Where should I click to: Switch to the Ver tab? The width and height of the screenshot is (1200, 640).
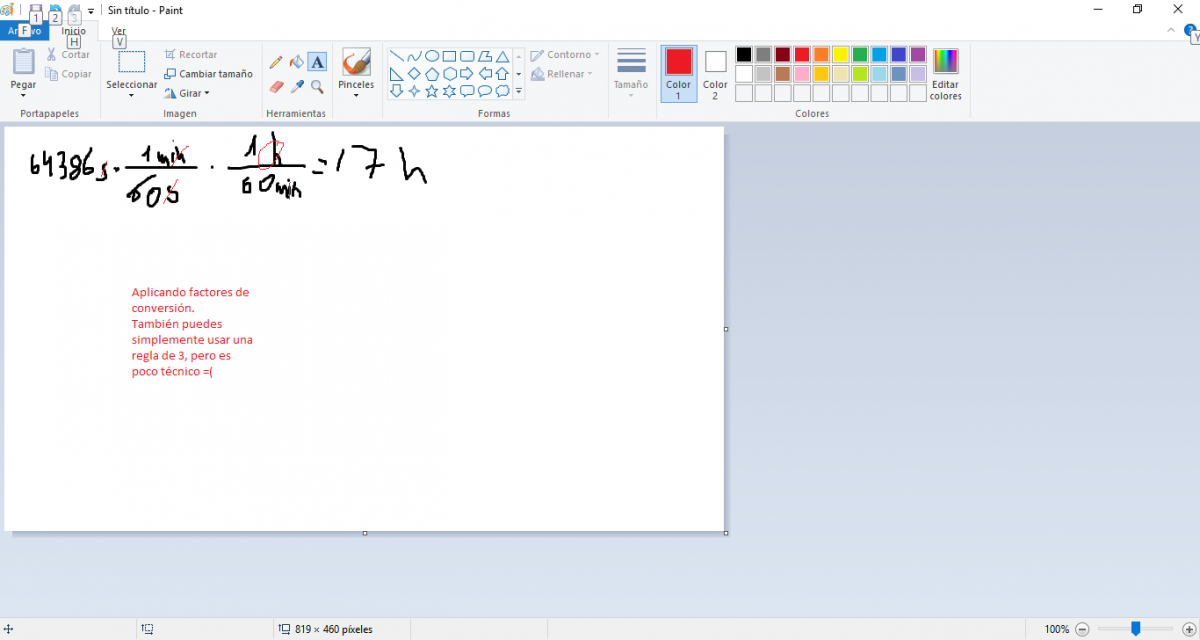[119, 31]
